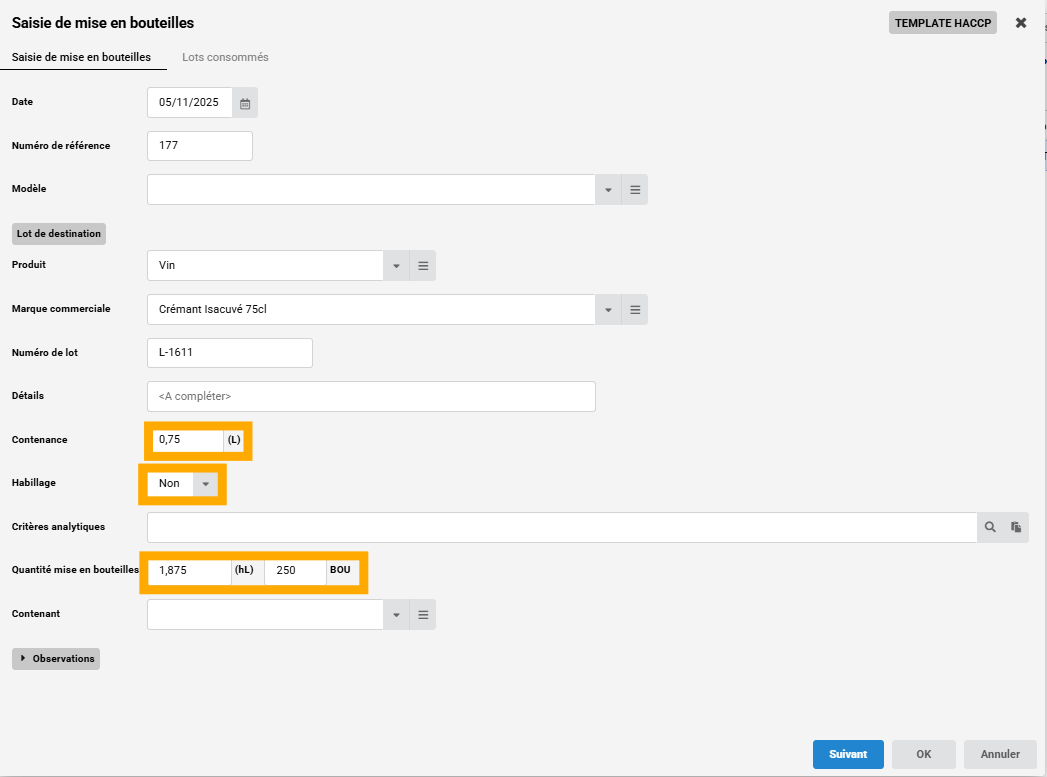1047x777 pixels.
Task: Click the Produit list menu icon
Action: coord(423,266)
